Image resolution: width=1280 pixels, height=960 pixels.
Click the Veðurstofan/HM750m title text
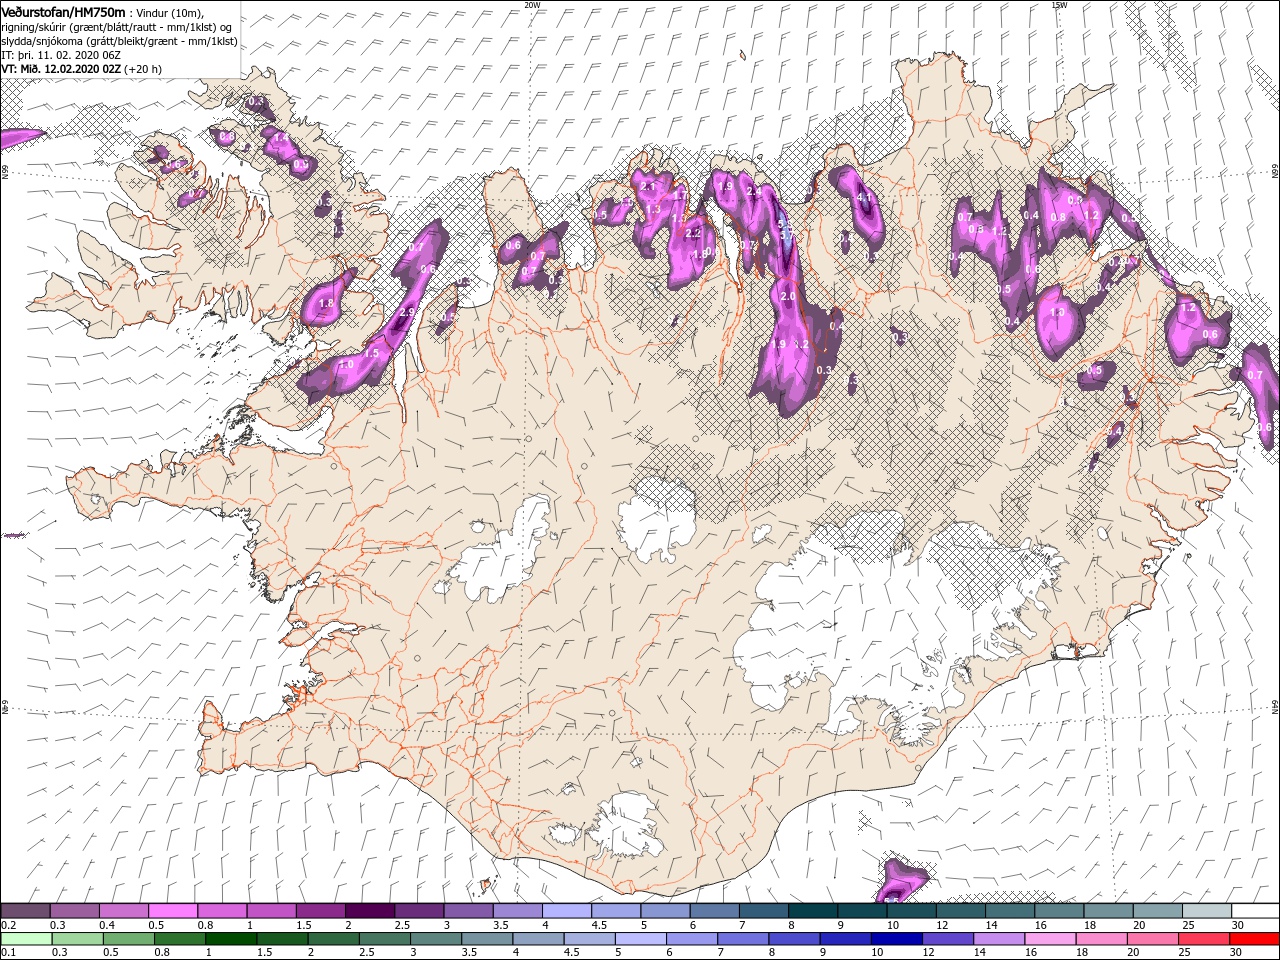(63, 12)
